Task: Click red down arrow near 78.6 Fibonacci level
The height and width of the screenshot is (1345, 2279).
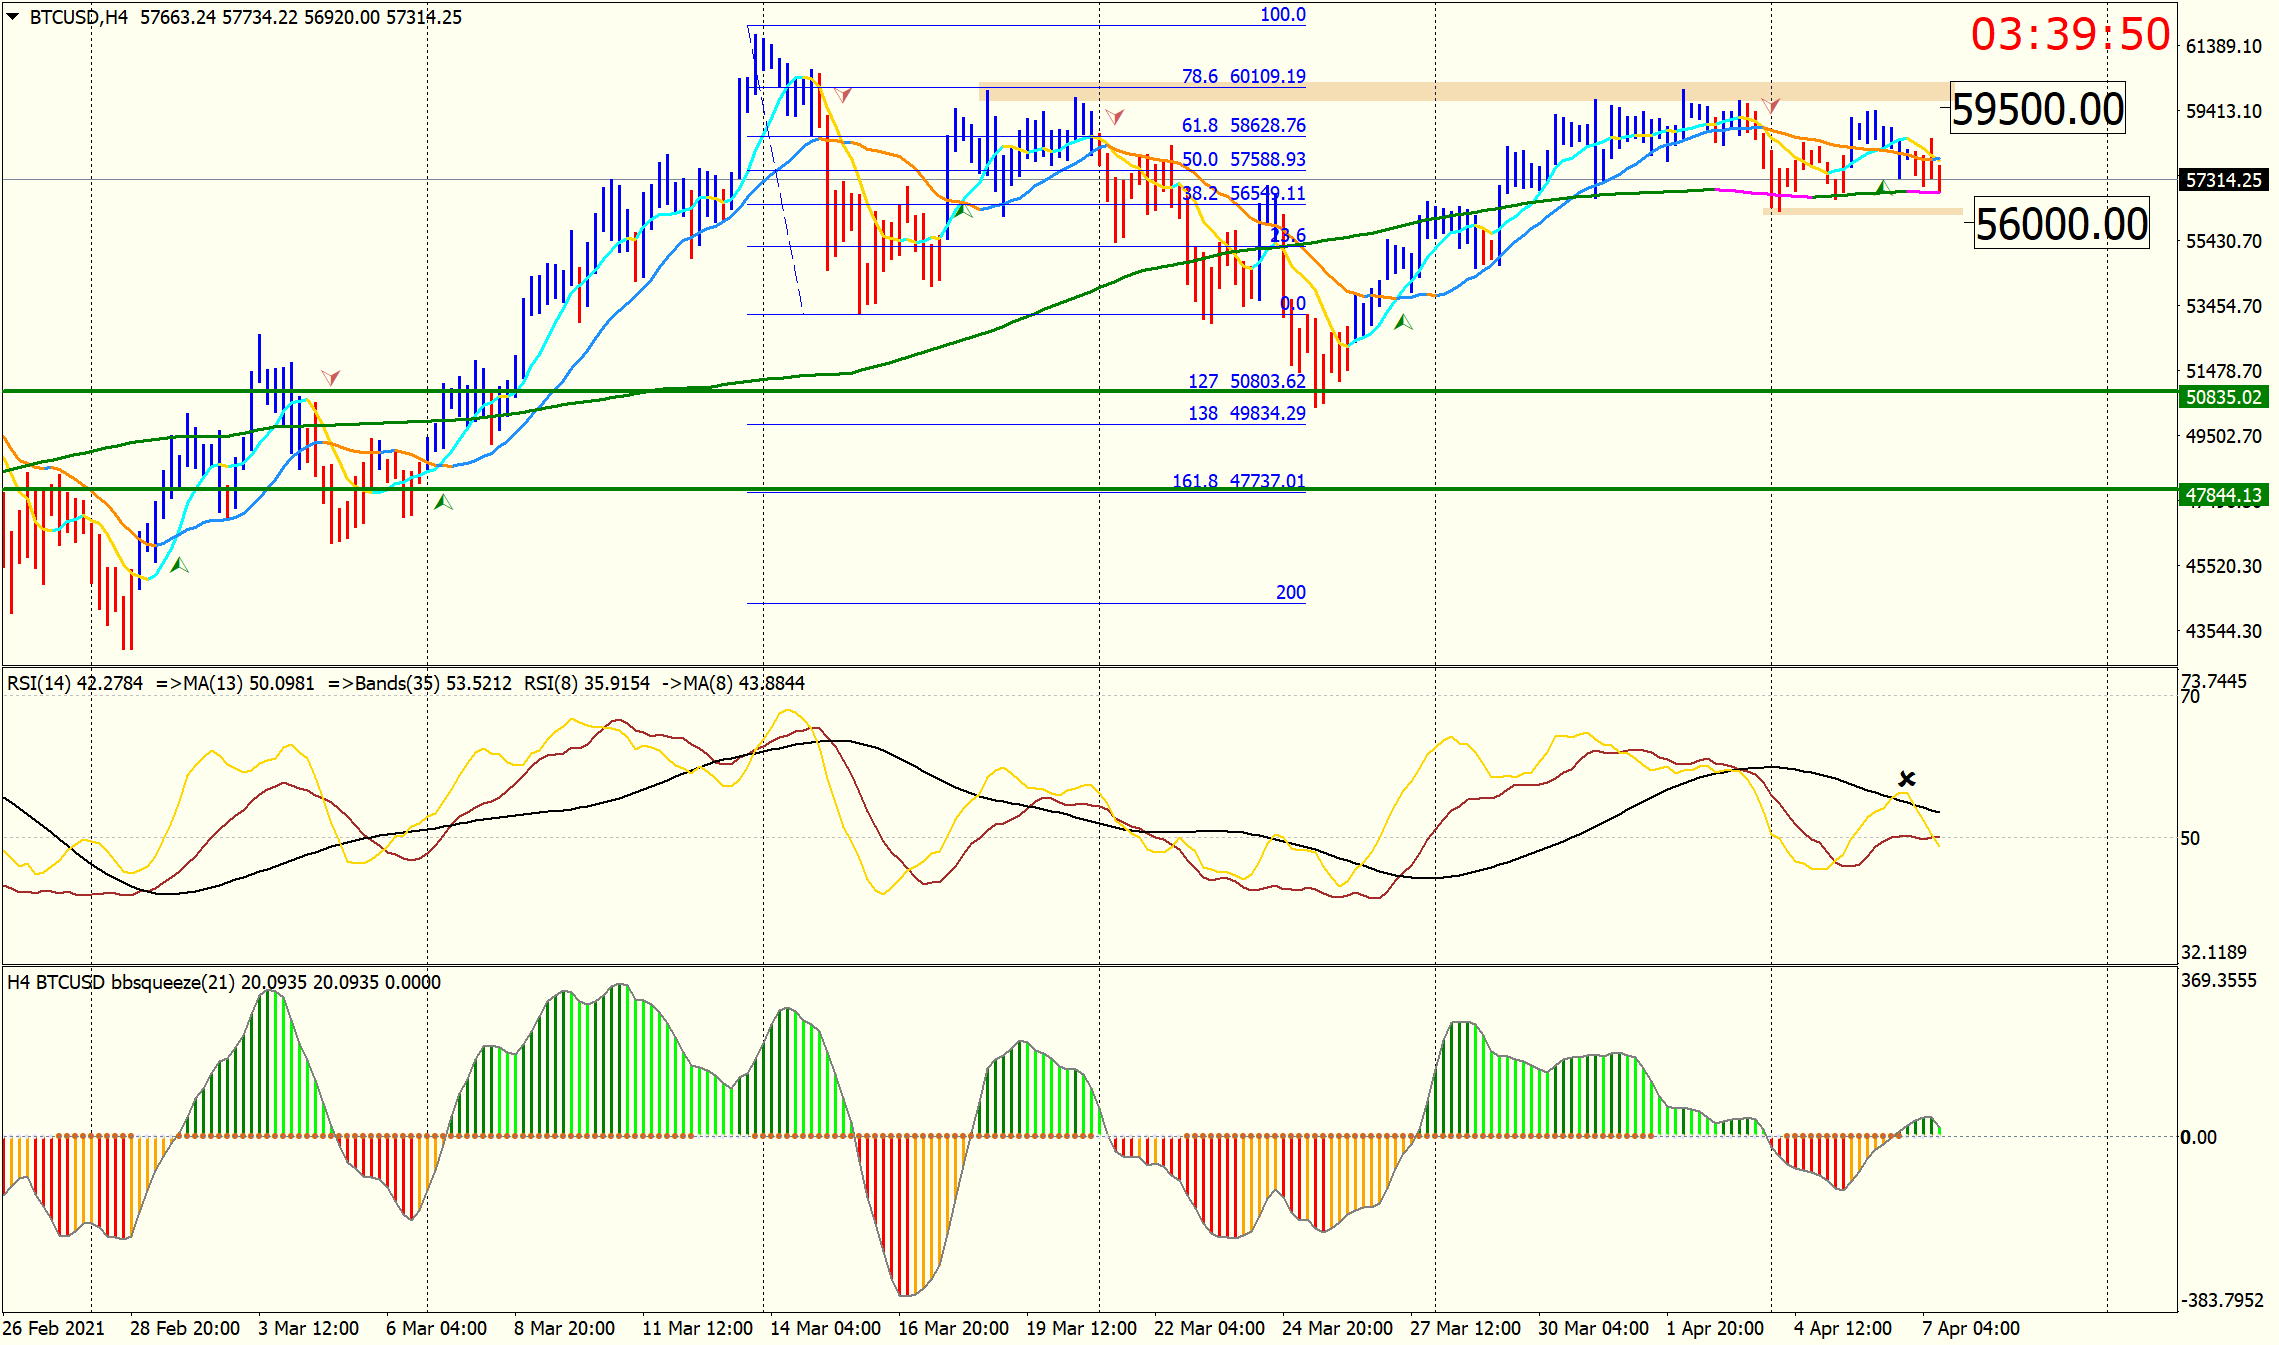Action: click(x=843, y=95)
